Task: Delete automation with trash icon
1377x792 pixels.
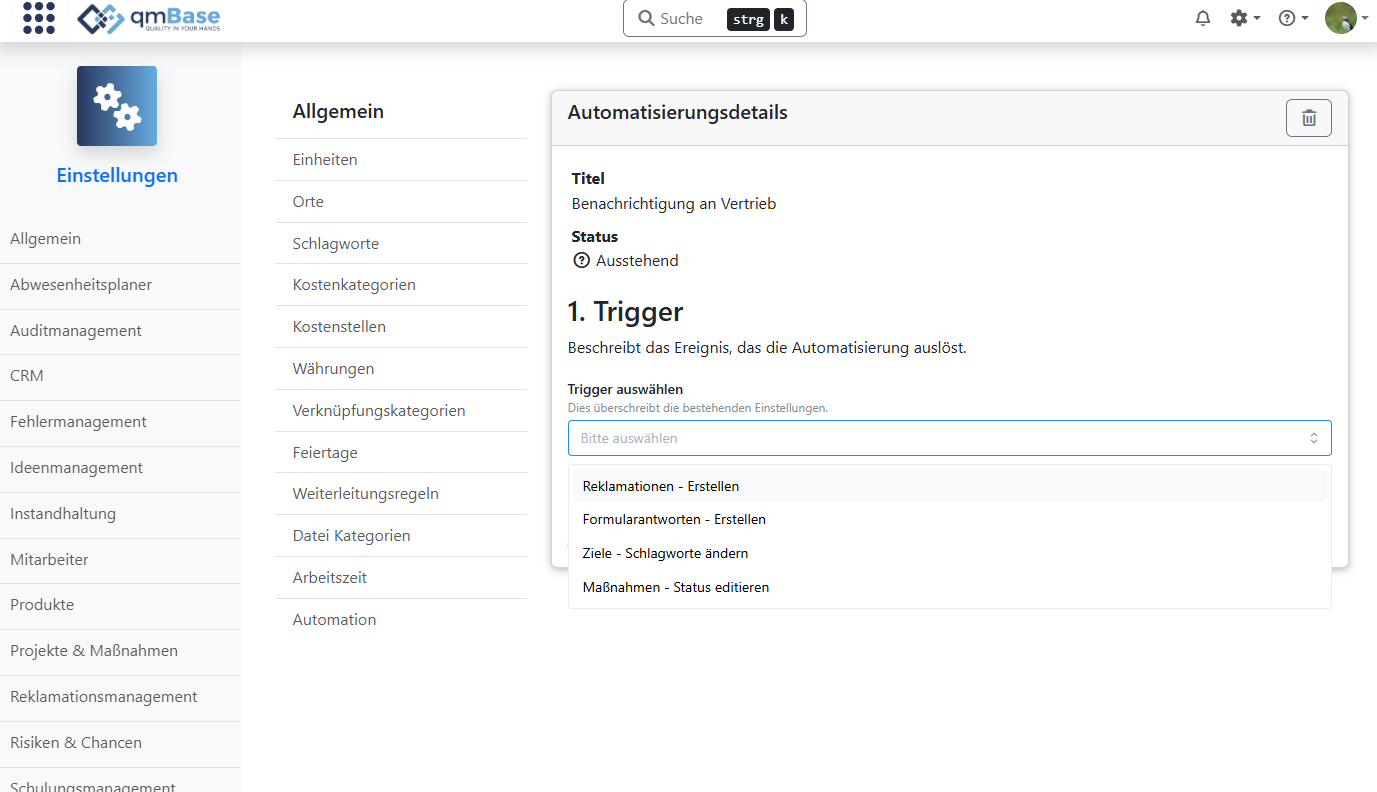Action: [x=1308, y=118]
